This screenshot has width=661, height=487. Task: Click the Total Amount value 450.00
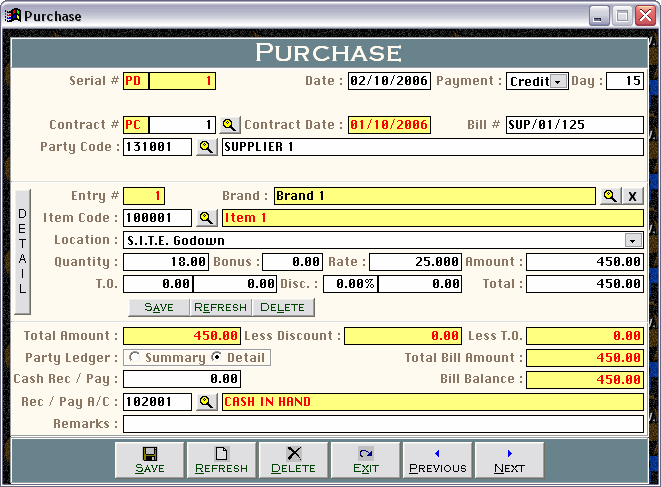[182, 336]
